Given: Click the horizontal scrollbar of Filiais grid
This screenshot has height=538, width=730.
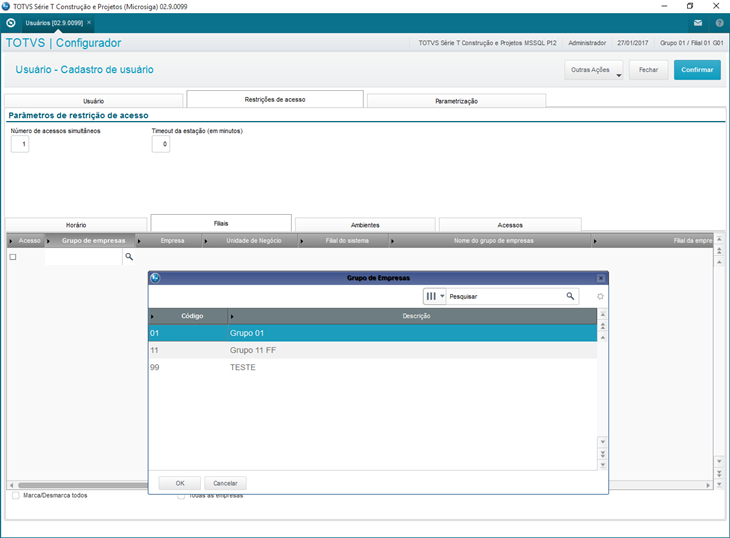Looking at the screenshot, I should [82, 485].
